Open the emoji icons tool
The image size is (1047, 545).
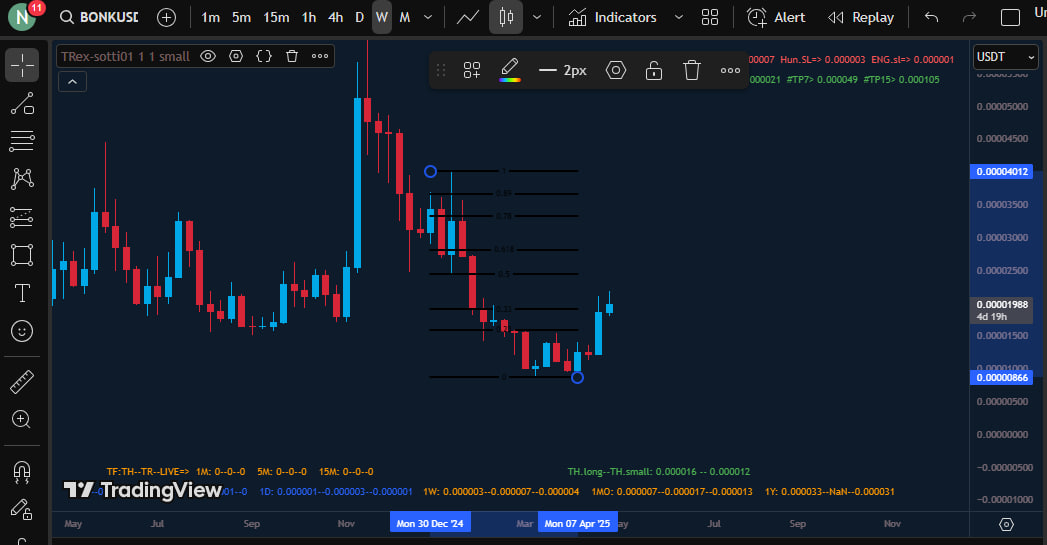[22, 330]
